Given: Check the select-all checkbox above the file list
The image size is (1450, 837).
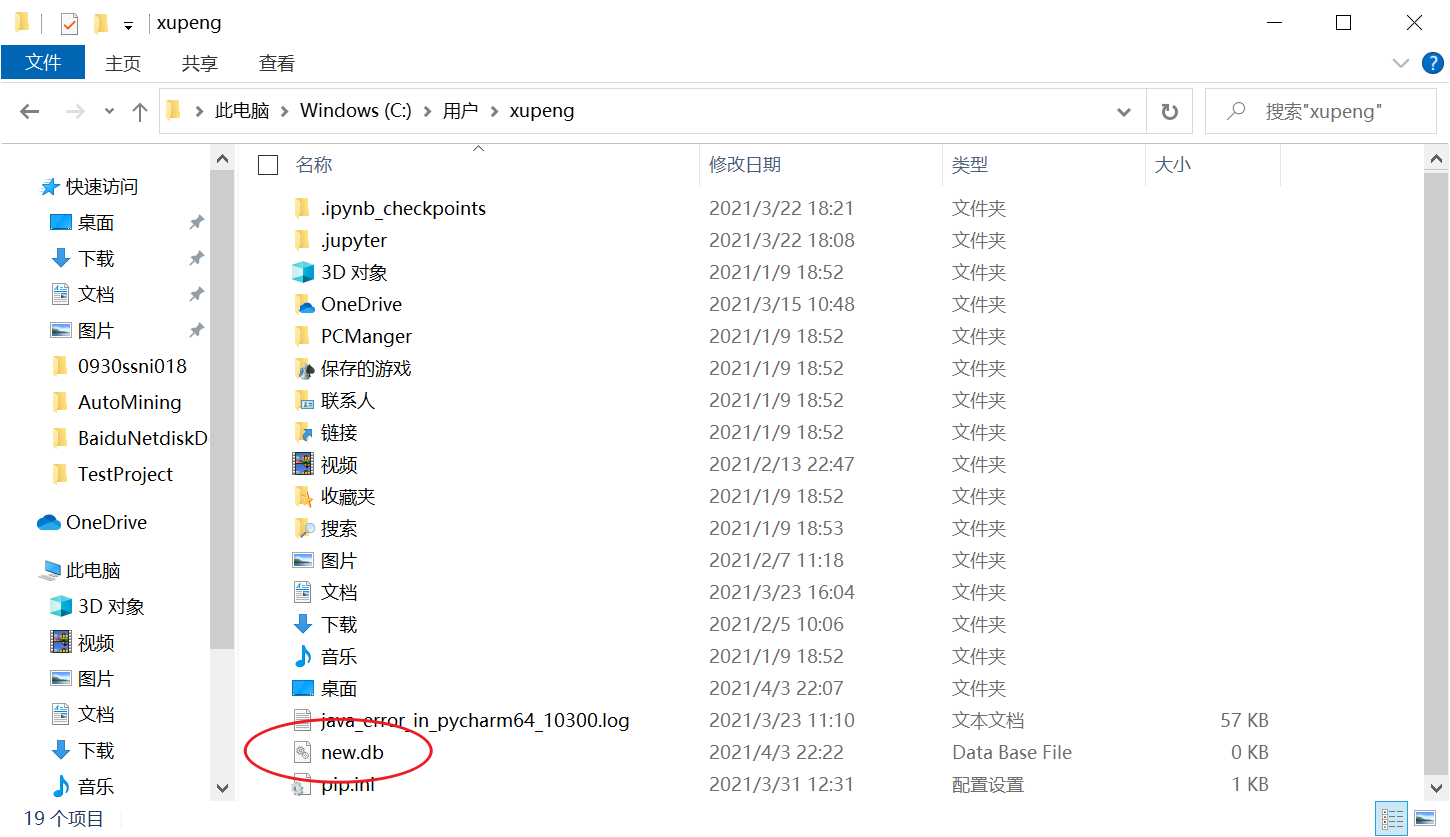Looking at the screenshot, I should (x=267, y=165).
